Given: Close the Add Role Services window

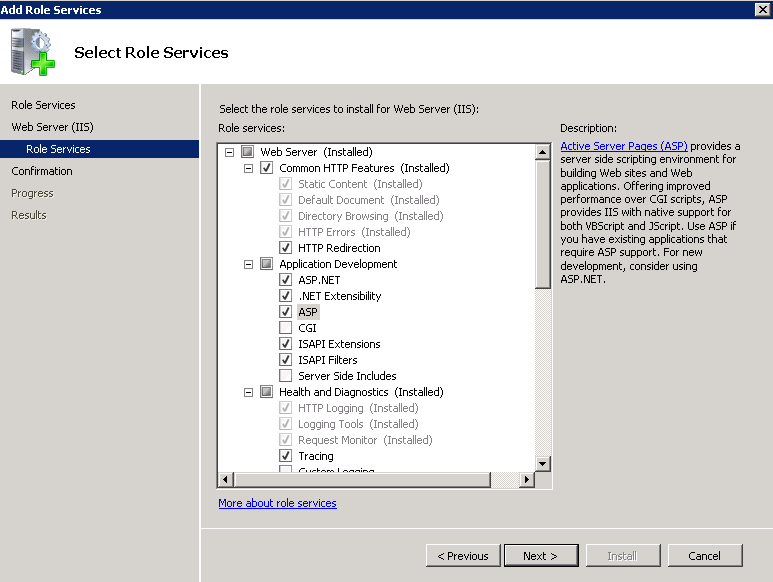Looking at the screenshot, I should tap(762, 9).
